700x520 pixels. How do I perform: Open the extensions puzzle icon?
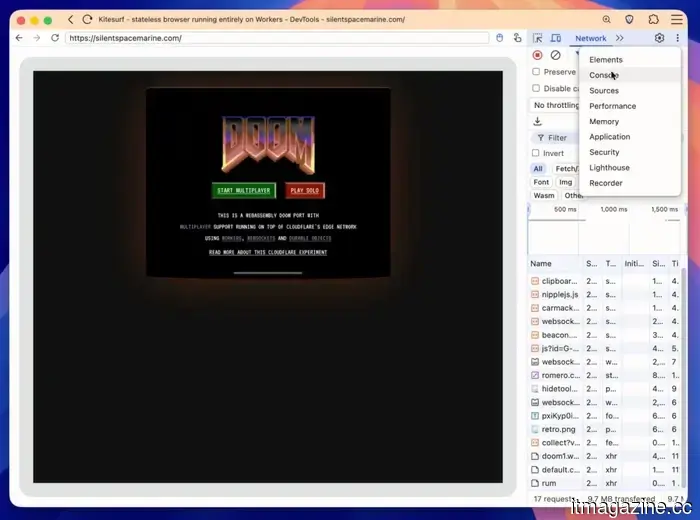[x=653, y=19]
